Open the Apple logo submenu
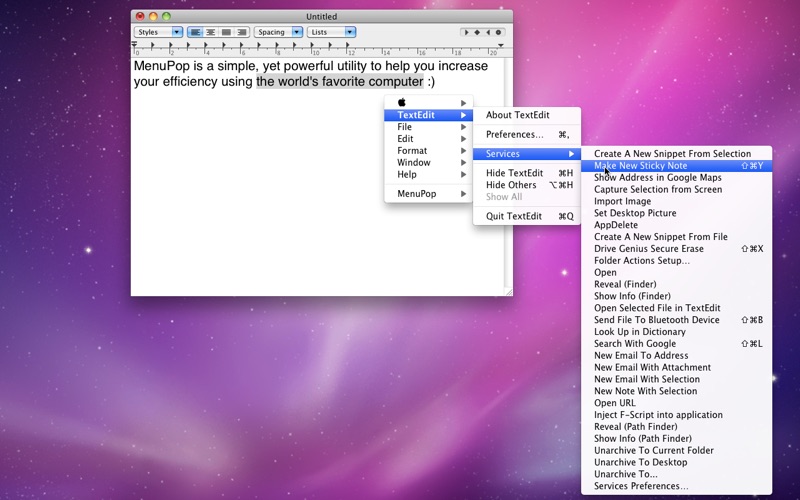This screenshot has height=500, width=800. click(x=429, y=103)
